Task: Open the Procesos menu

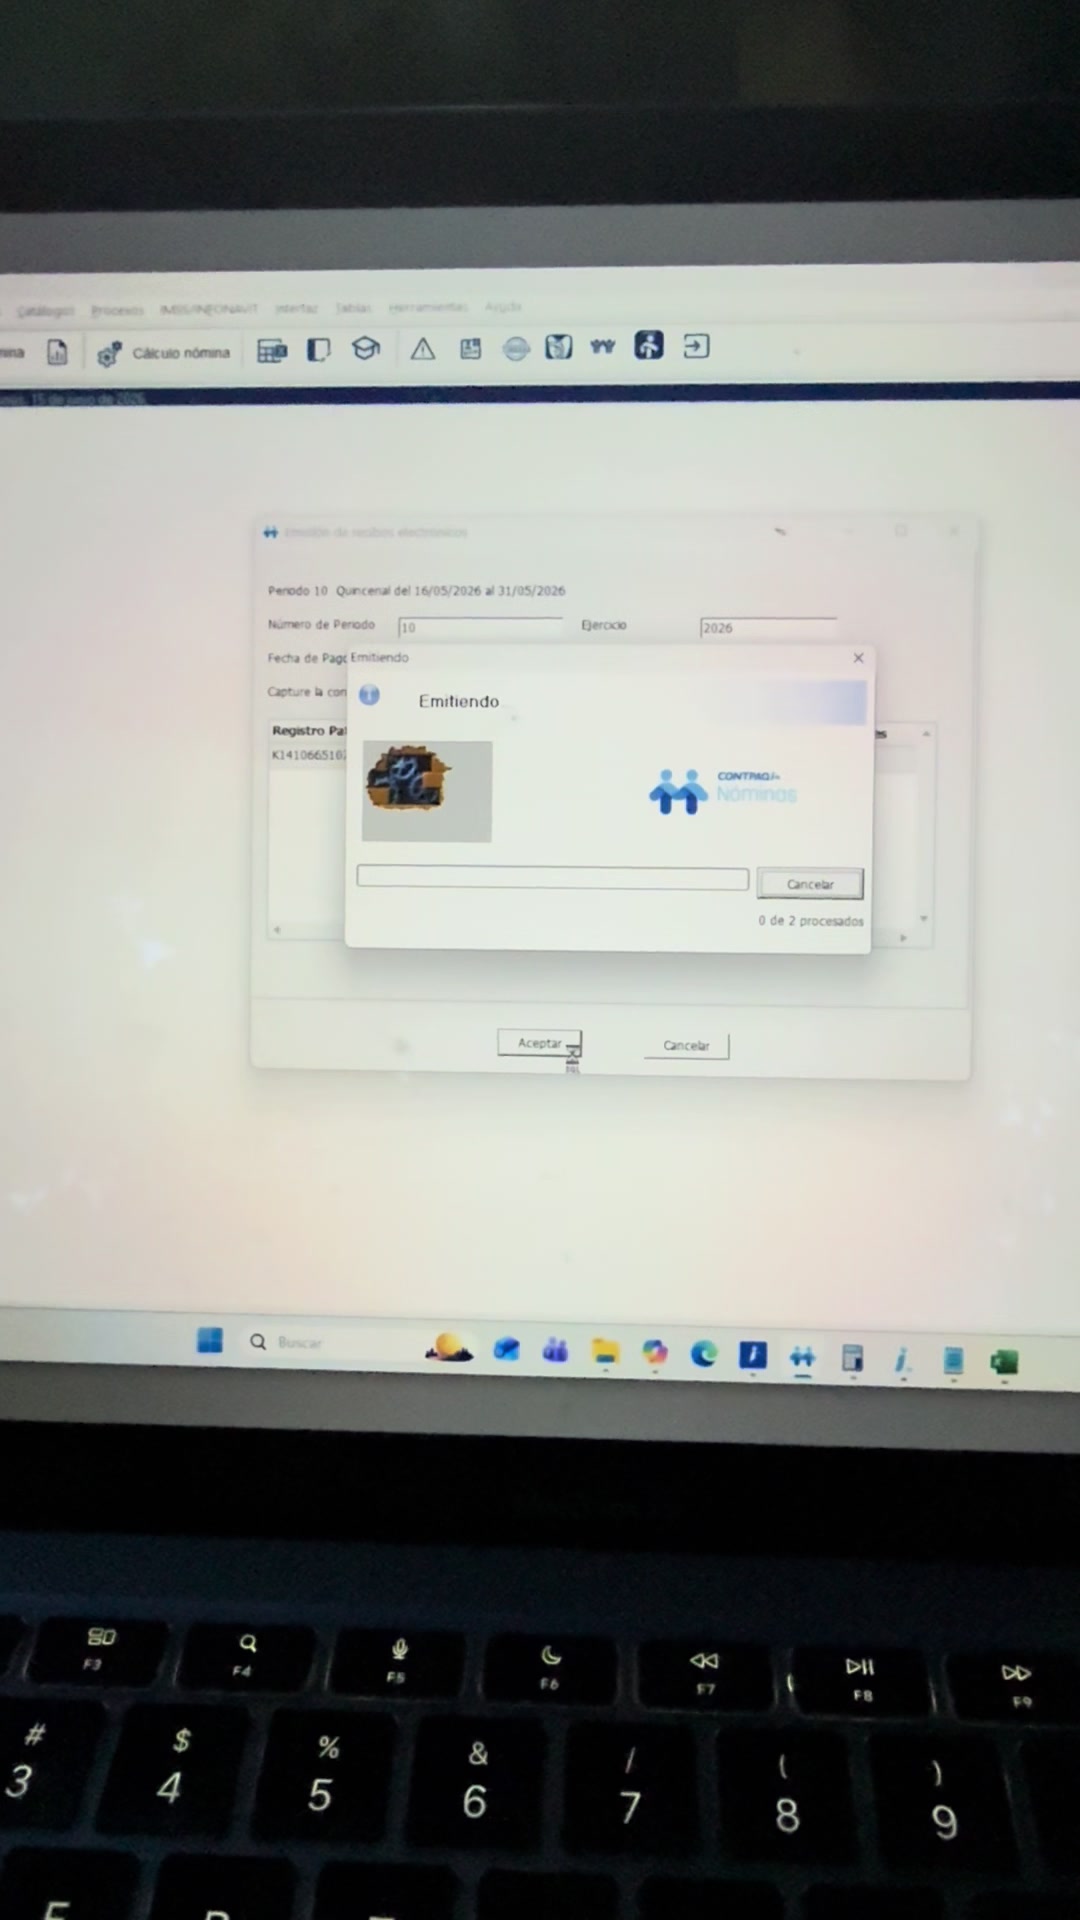Action: tap(118, 310)
